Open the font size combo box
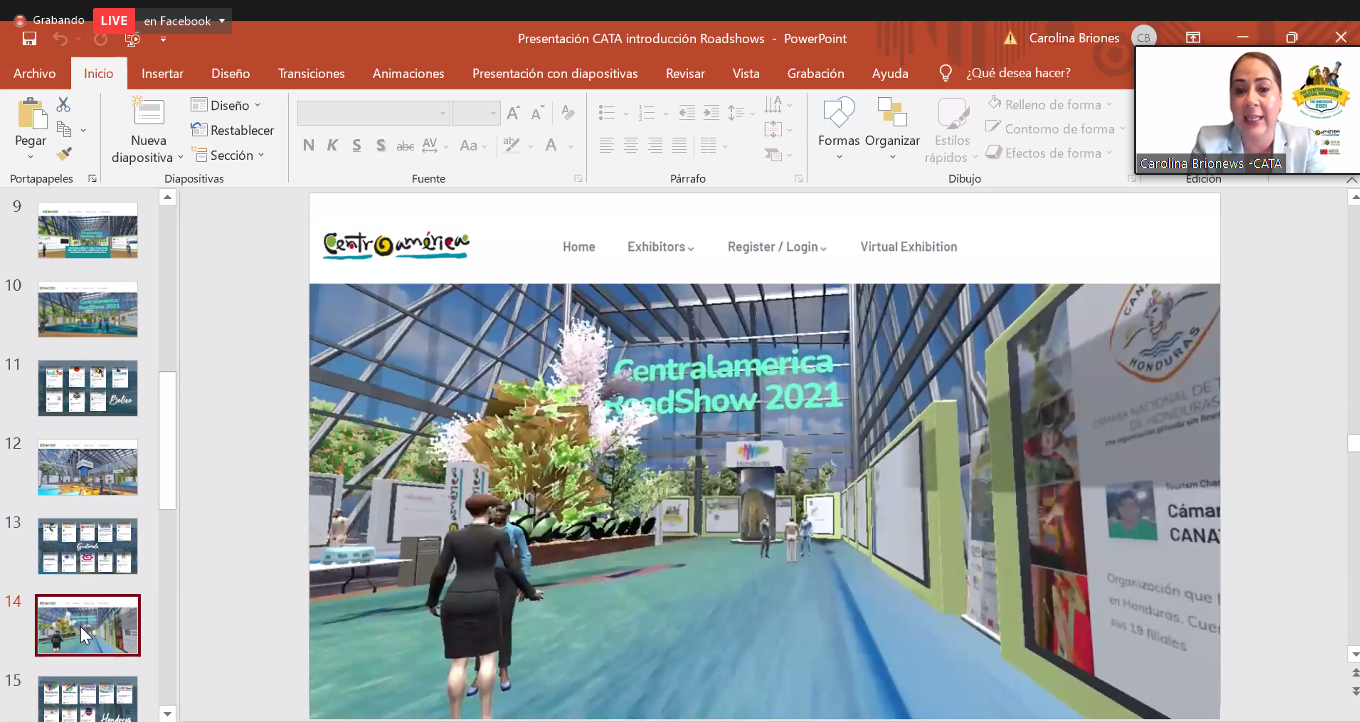This screenshot has width=1360, height=722. click(476, 114)
